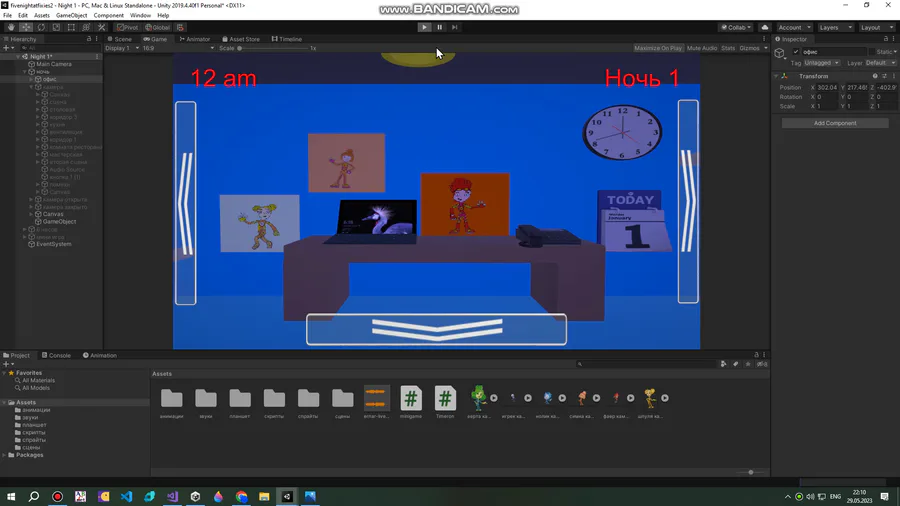
Task: Select the Hand tool in toolbar
Action: point(11,27)
